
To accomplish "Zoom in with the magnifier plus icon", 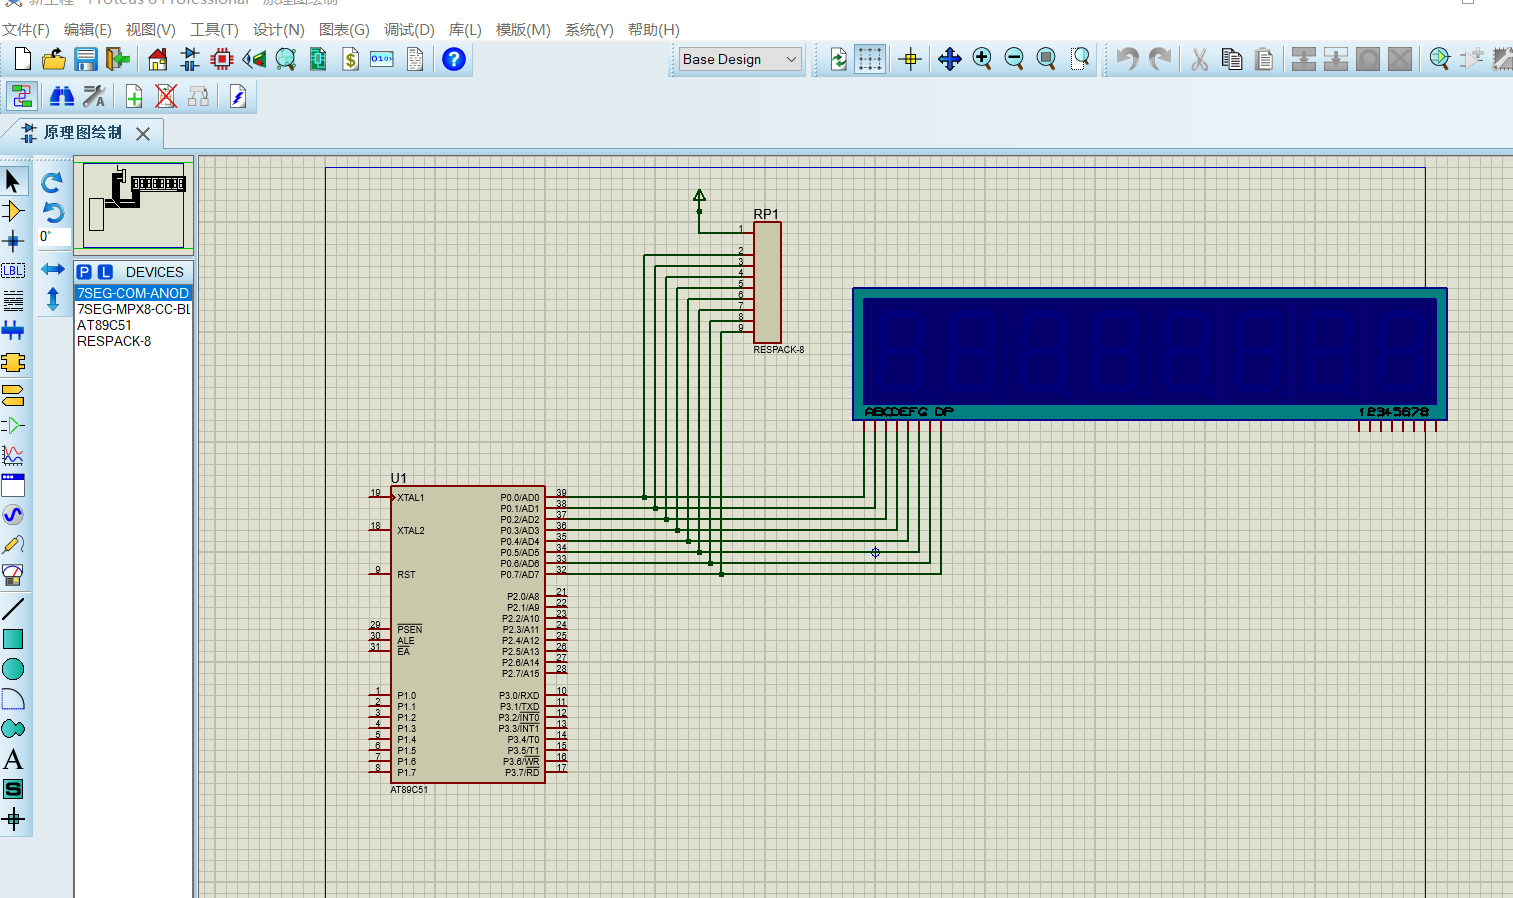I will click(982, 59).
